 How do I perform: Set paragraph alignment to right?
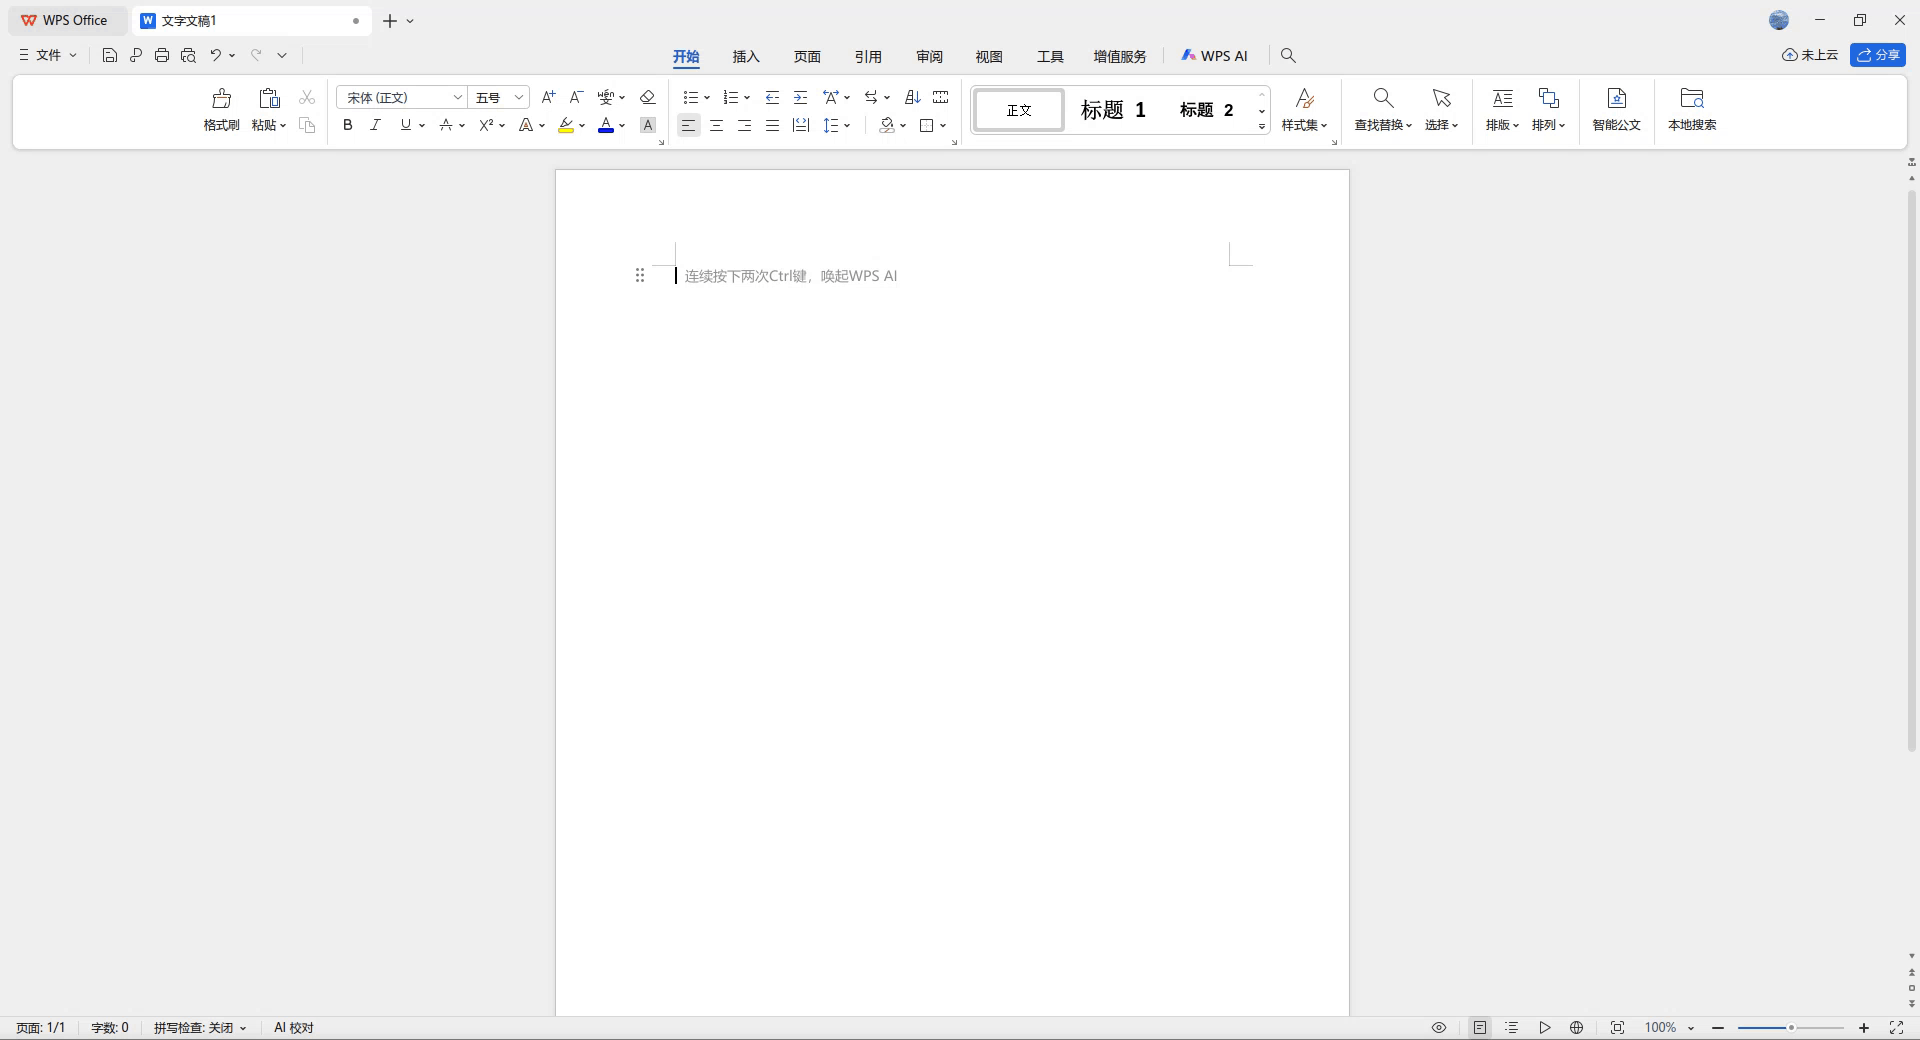(x=744, y=125)
